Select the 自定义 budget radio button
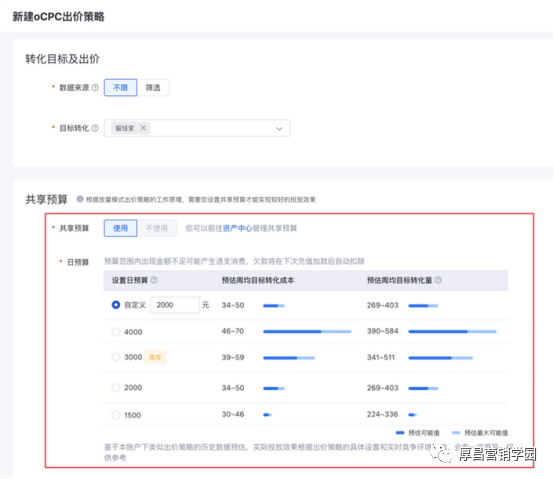554x479 pixels. point(116,305)
